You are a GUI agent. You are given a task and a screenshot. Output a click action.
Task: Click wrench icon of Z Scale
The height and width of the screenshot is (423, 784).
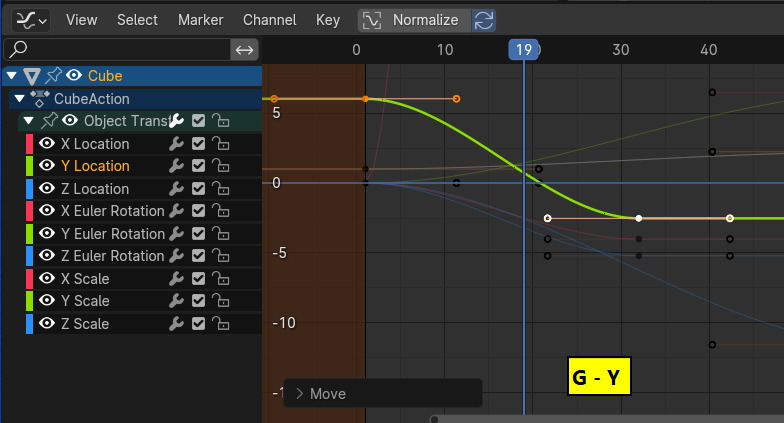click(x=176, y=324)
